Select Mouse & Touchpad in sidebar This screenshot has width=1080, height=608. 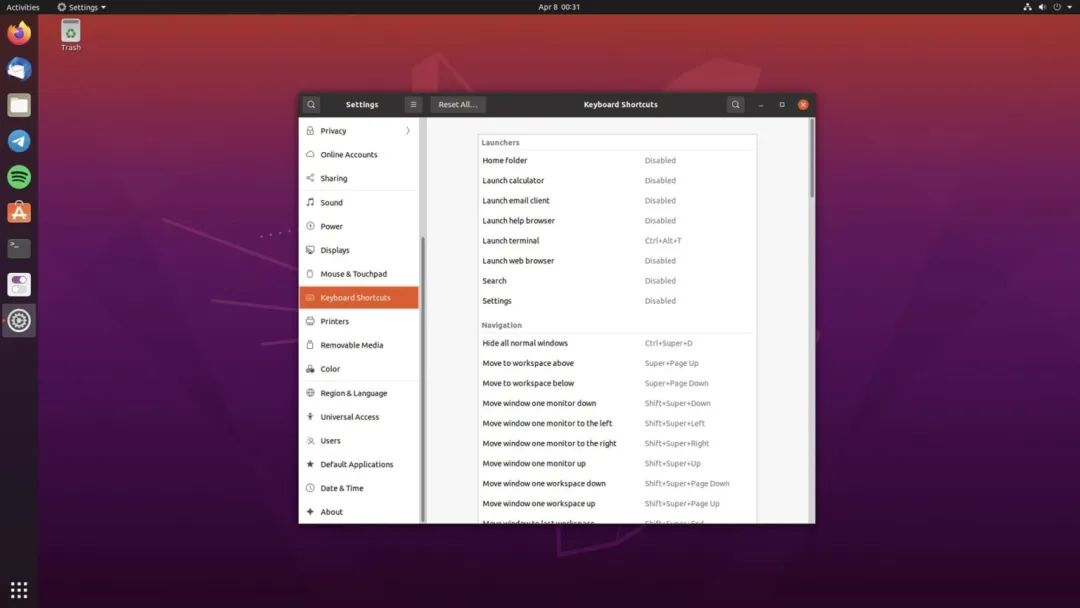click(x=359, y=274)
